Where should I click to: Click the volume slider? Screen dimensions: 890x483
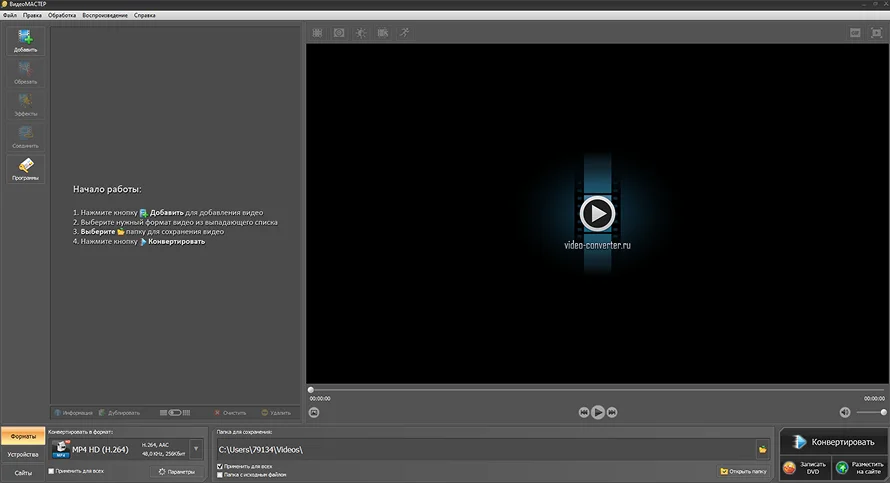click(870, 412)
